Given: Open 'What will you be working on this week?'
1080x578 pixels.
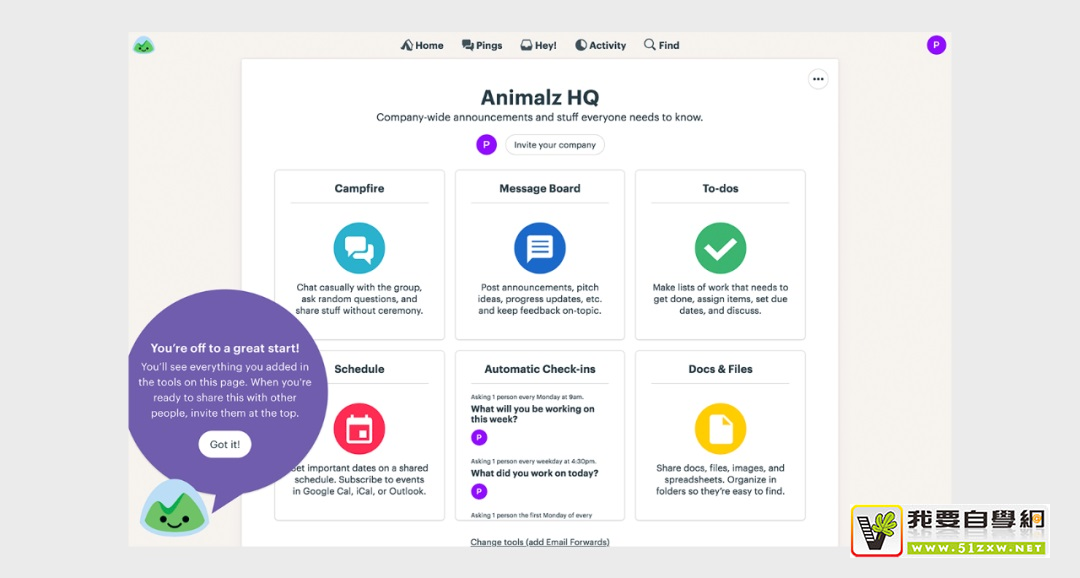Looking at the screenshot, I should point(532,413).
